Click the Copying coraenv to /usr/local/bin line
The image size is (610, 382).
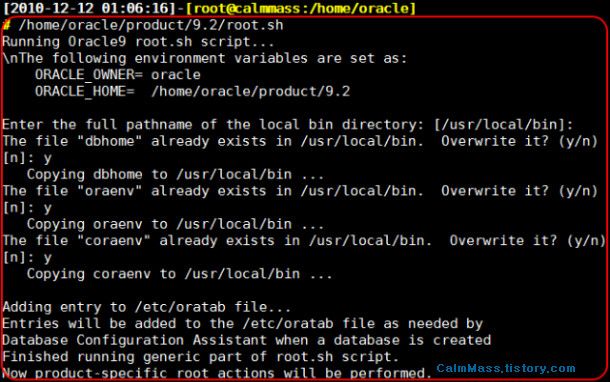179,274
